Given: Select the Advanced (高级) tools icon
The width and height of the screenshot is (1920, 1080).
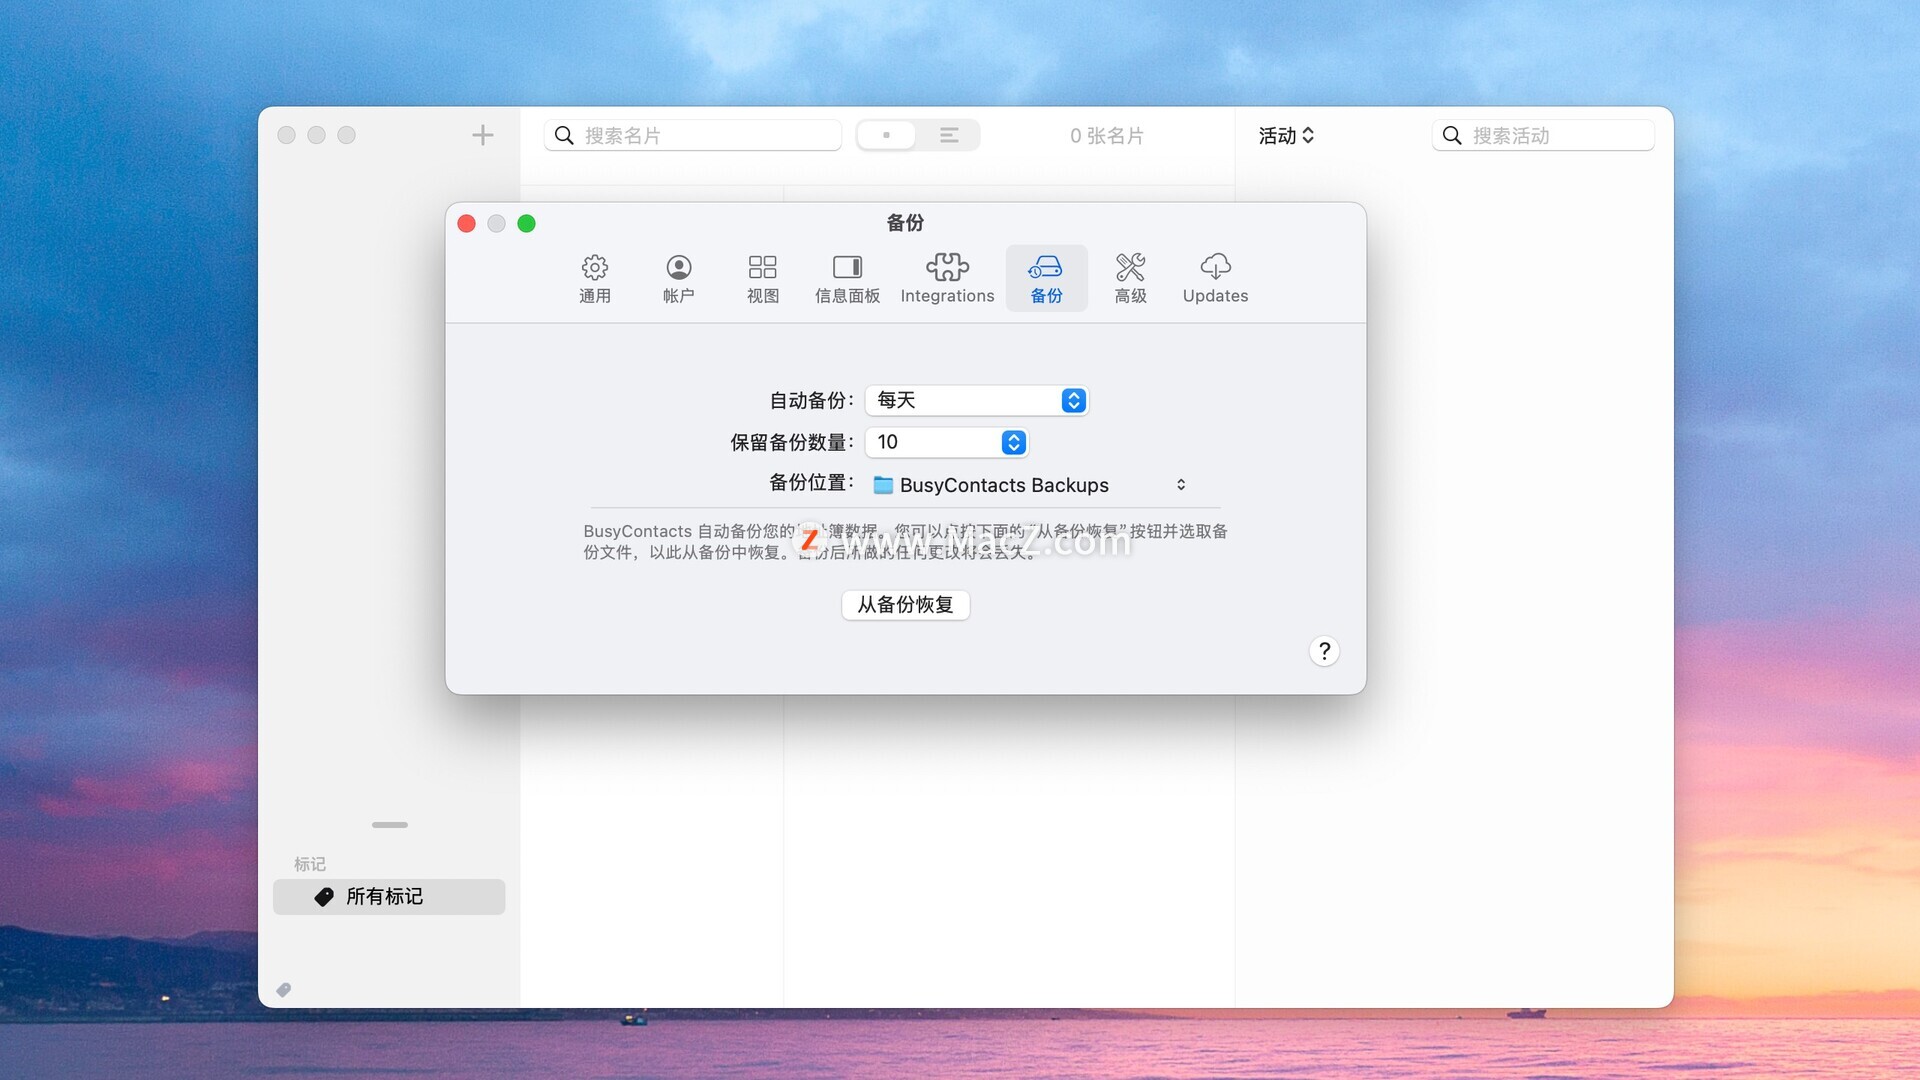Looking at the screenshot, I should point(1130,278).
